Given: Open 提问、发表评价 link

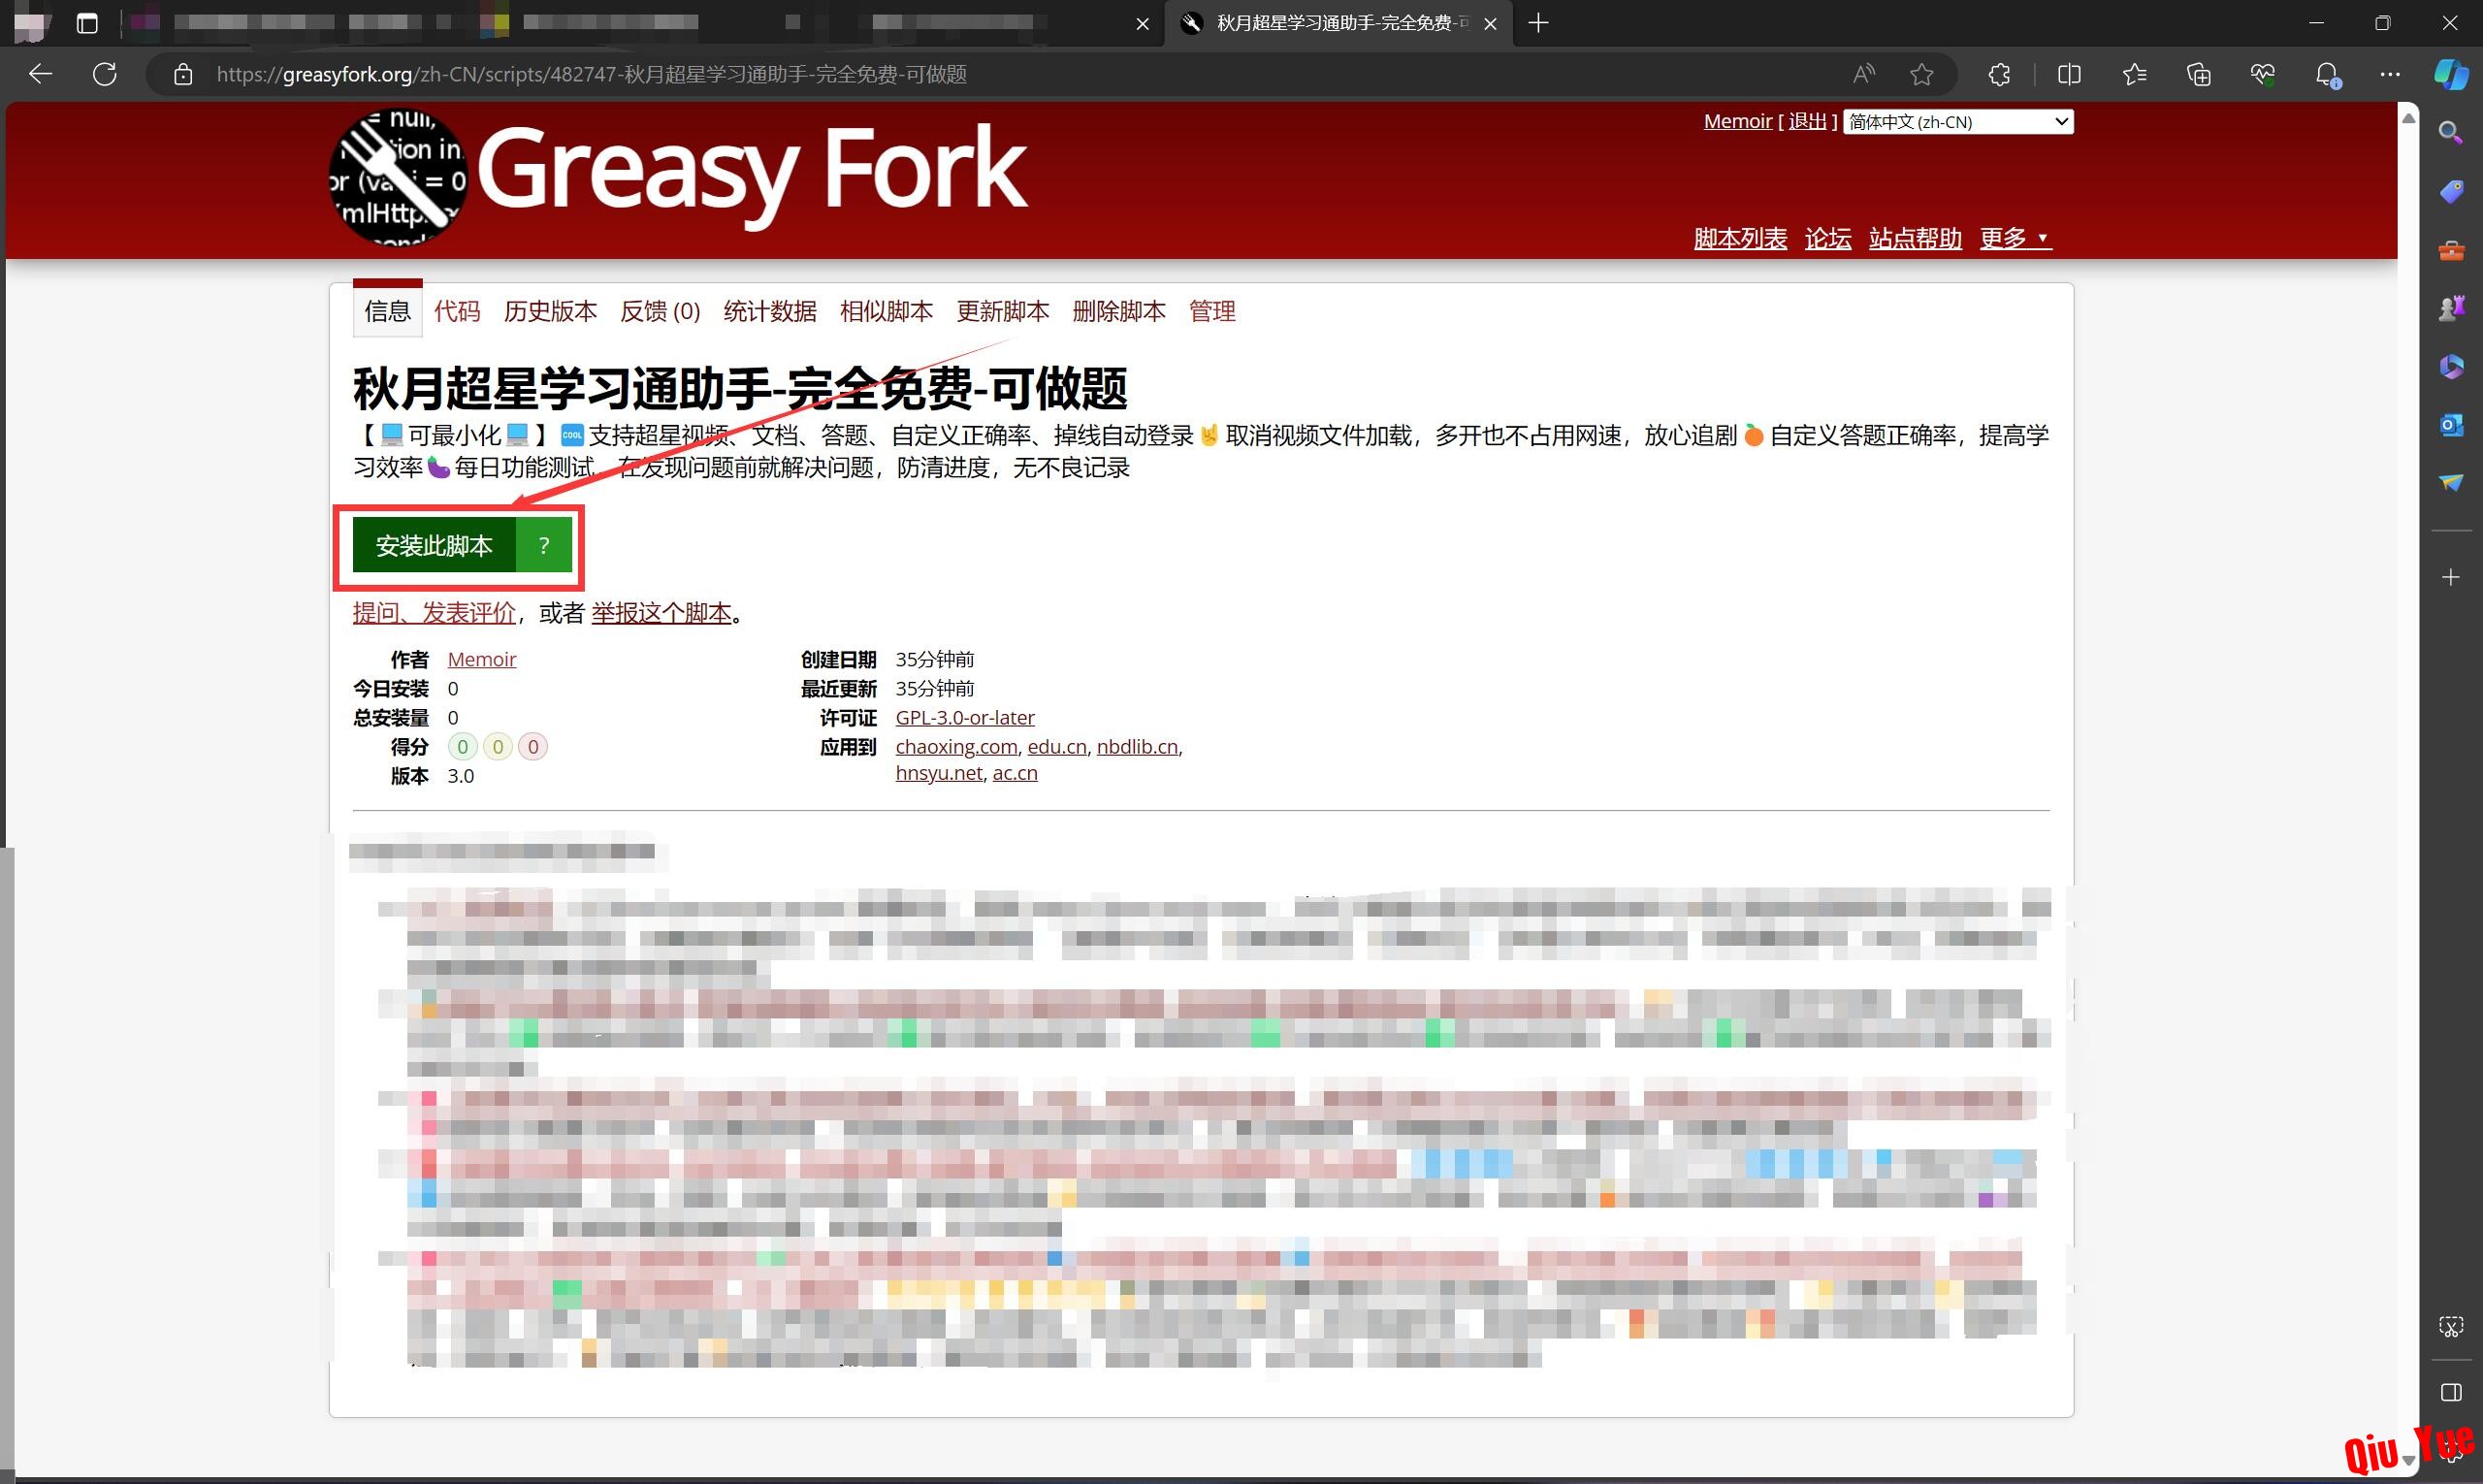Looking at the screenshot, I should [434, 613].
